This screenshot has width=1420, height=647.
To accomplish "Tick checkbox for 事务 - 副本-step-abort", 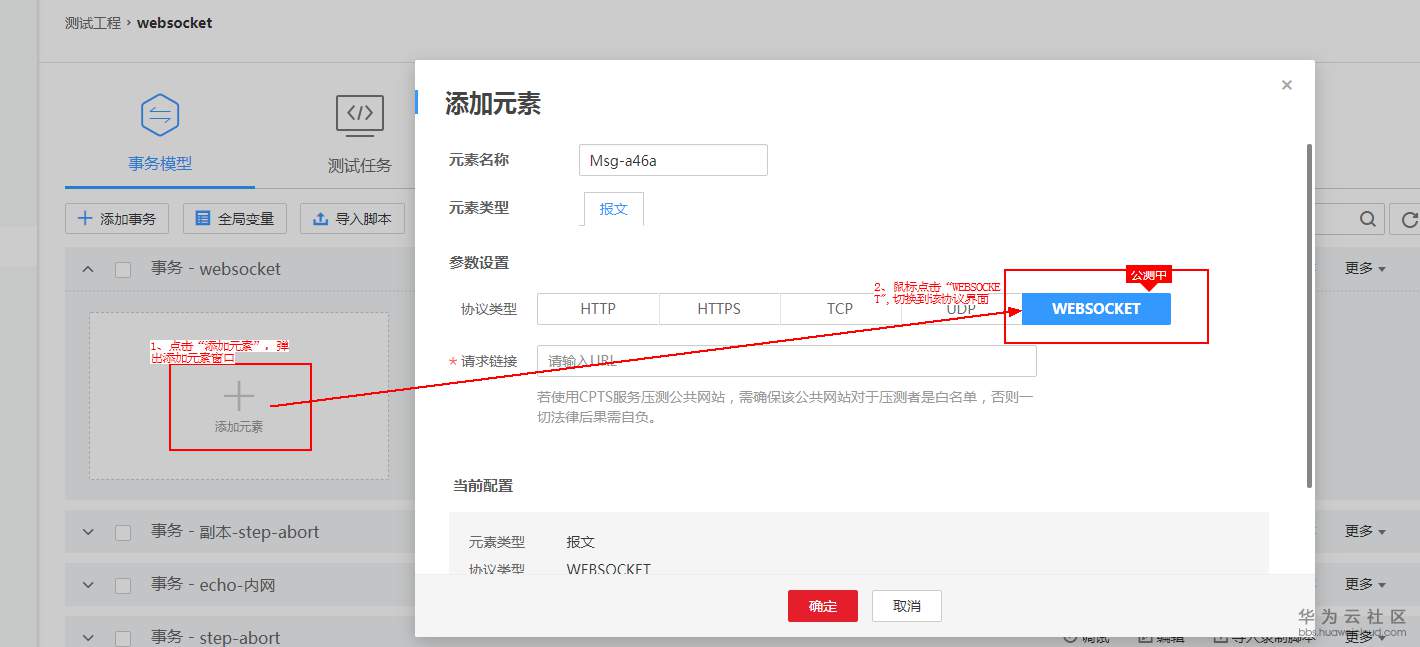I will coord(123,533).
